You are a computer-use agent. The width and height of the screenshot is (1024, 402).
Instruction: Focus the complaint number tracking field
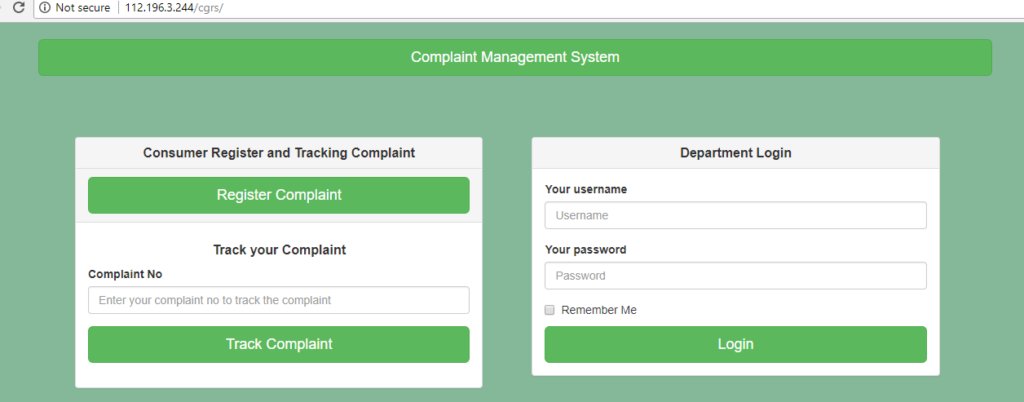279,300
